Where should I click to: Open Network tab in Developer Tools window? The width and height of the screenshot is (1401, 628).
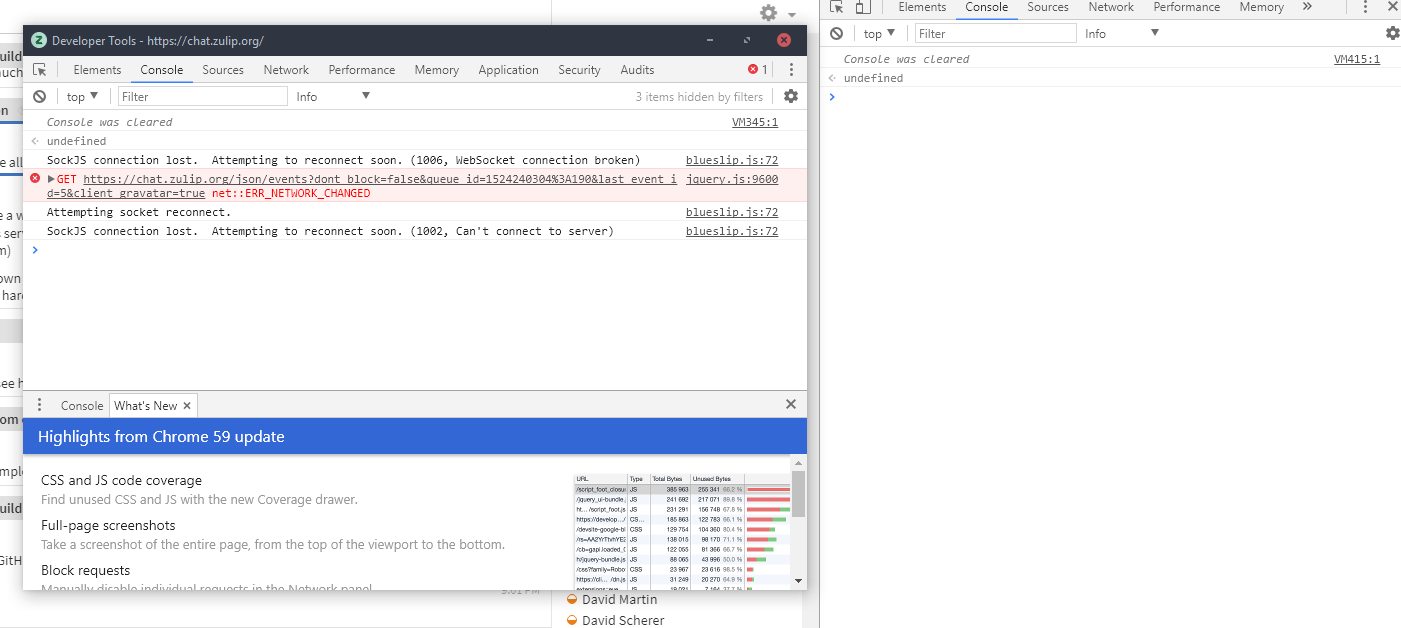coord(286,70)
